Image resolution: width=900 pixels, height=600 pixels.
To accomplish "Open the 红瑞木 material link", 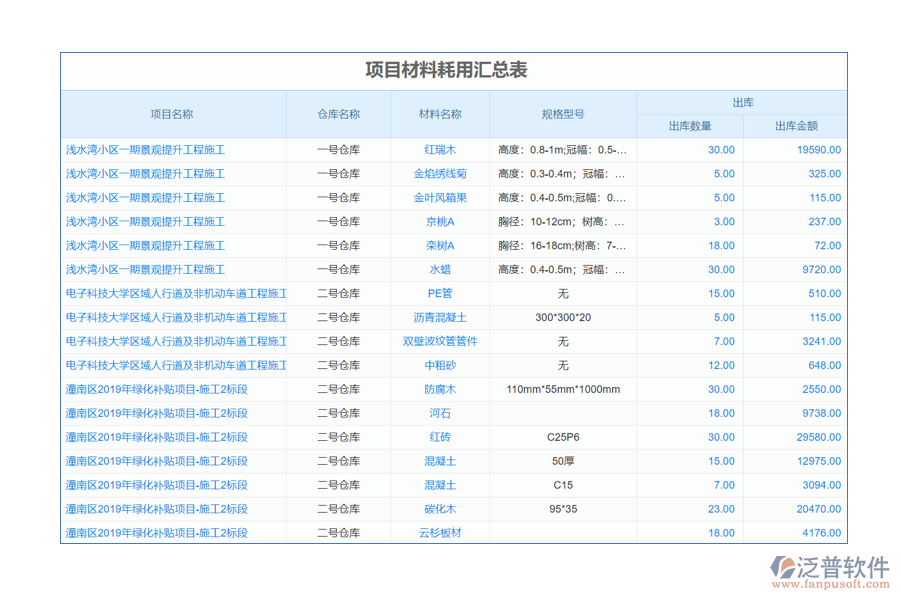I will (x=440, y=150).
